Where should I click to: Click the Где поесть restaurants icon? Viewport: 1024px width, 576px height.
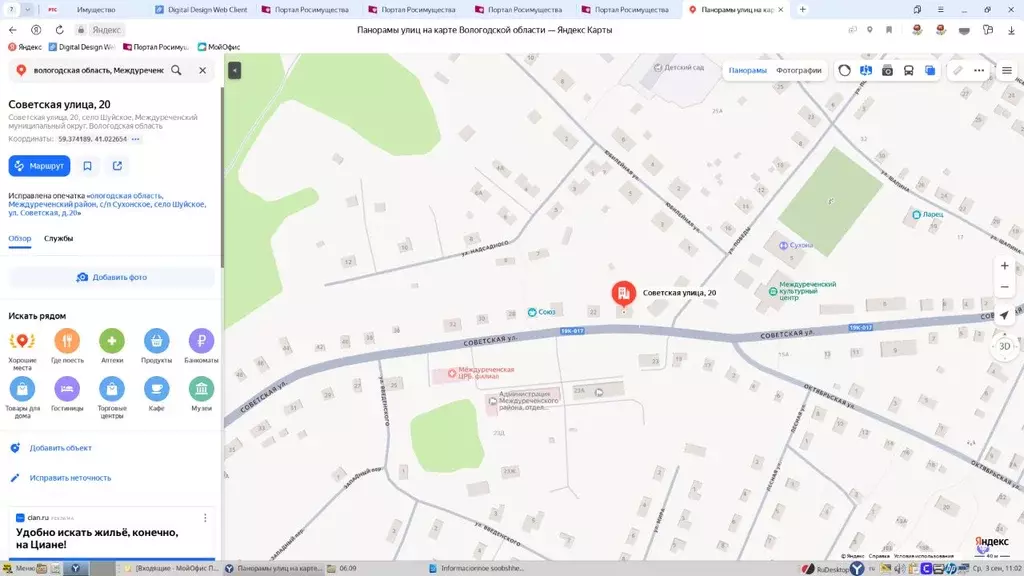[x=68, y=340]
